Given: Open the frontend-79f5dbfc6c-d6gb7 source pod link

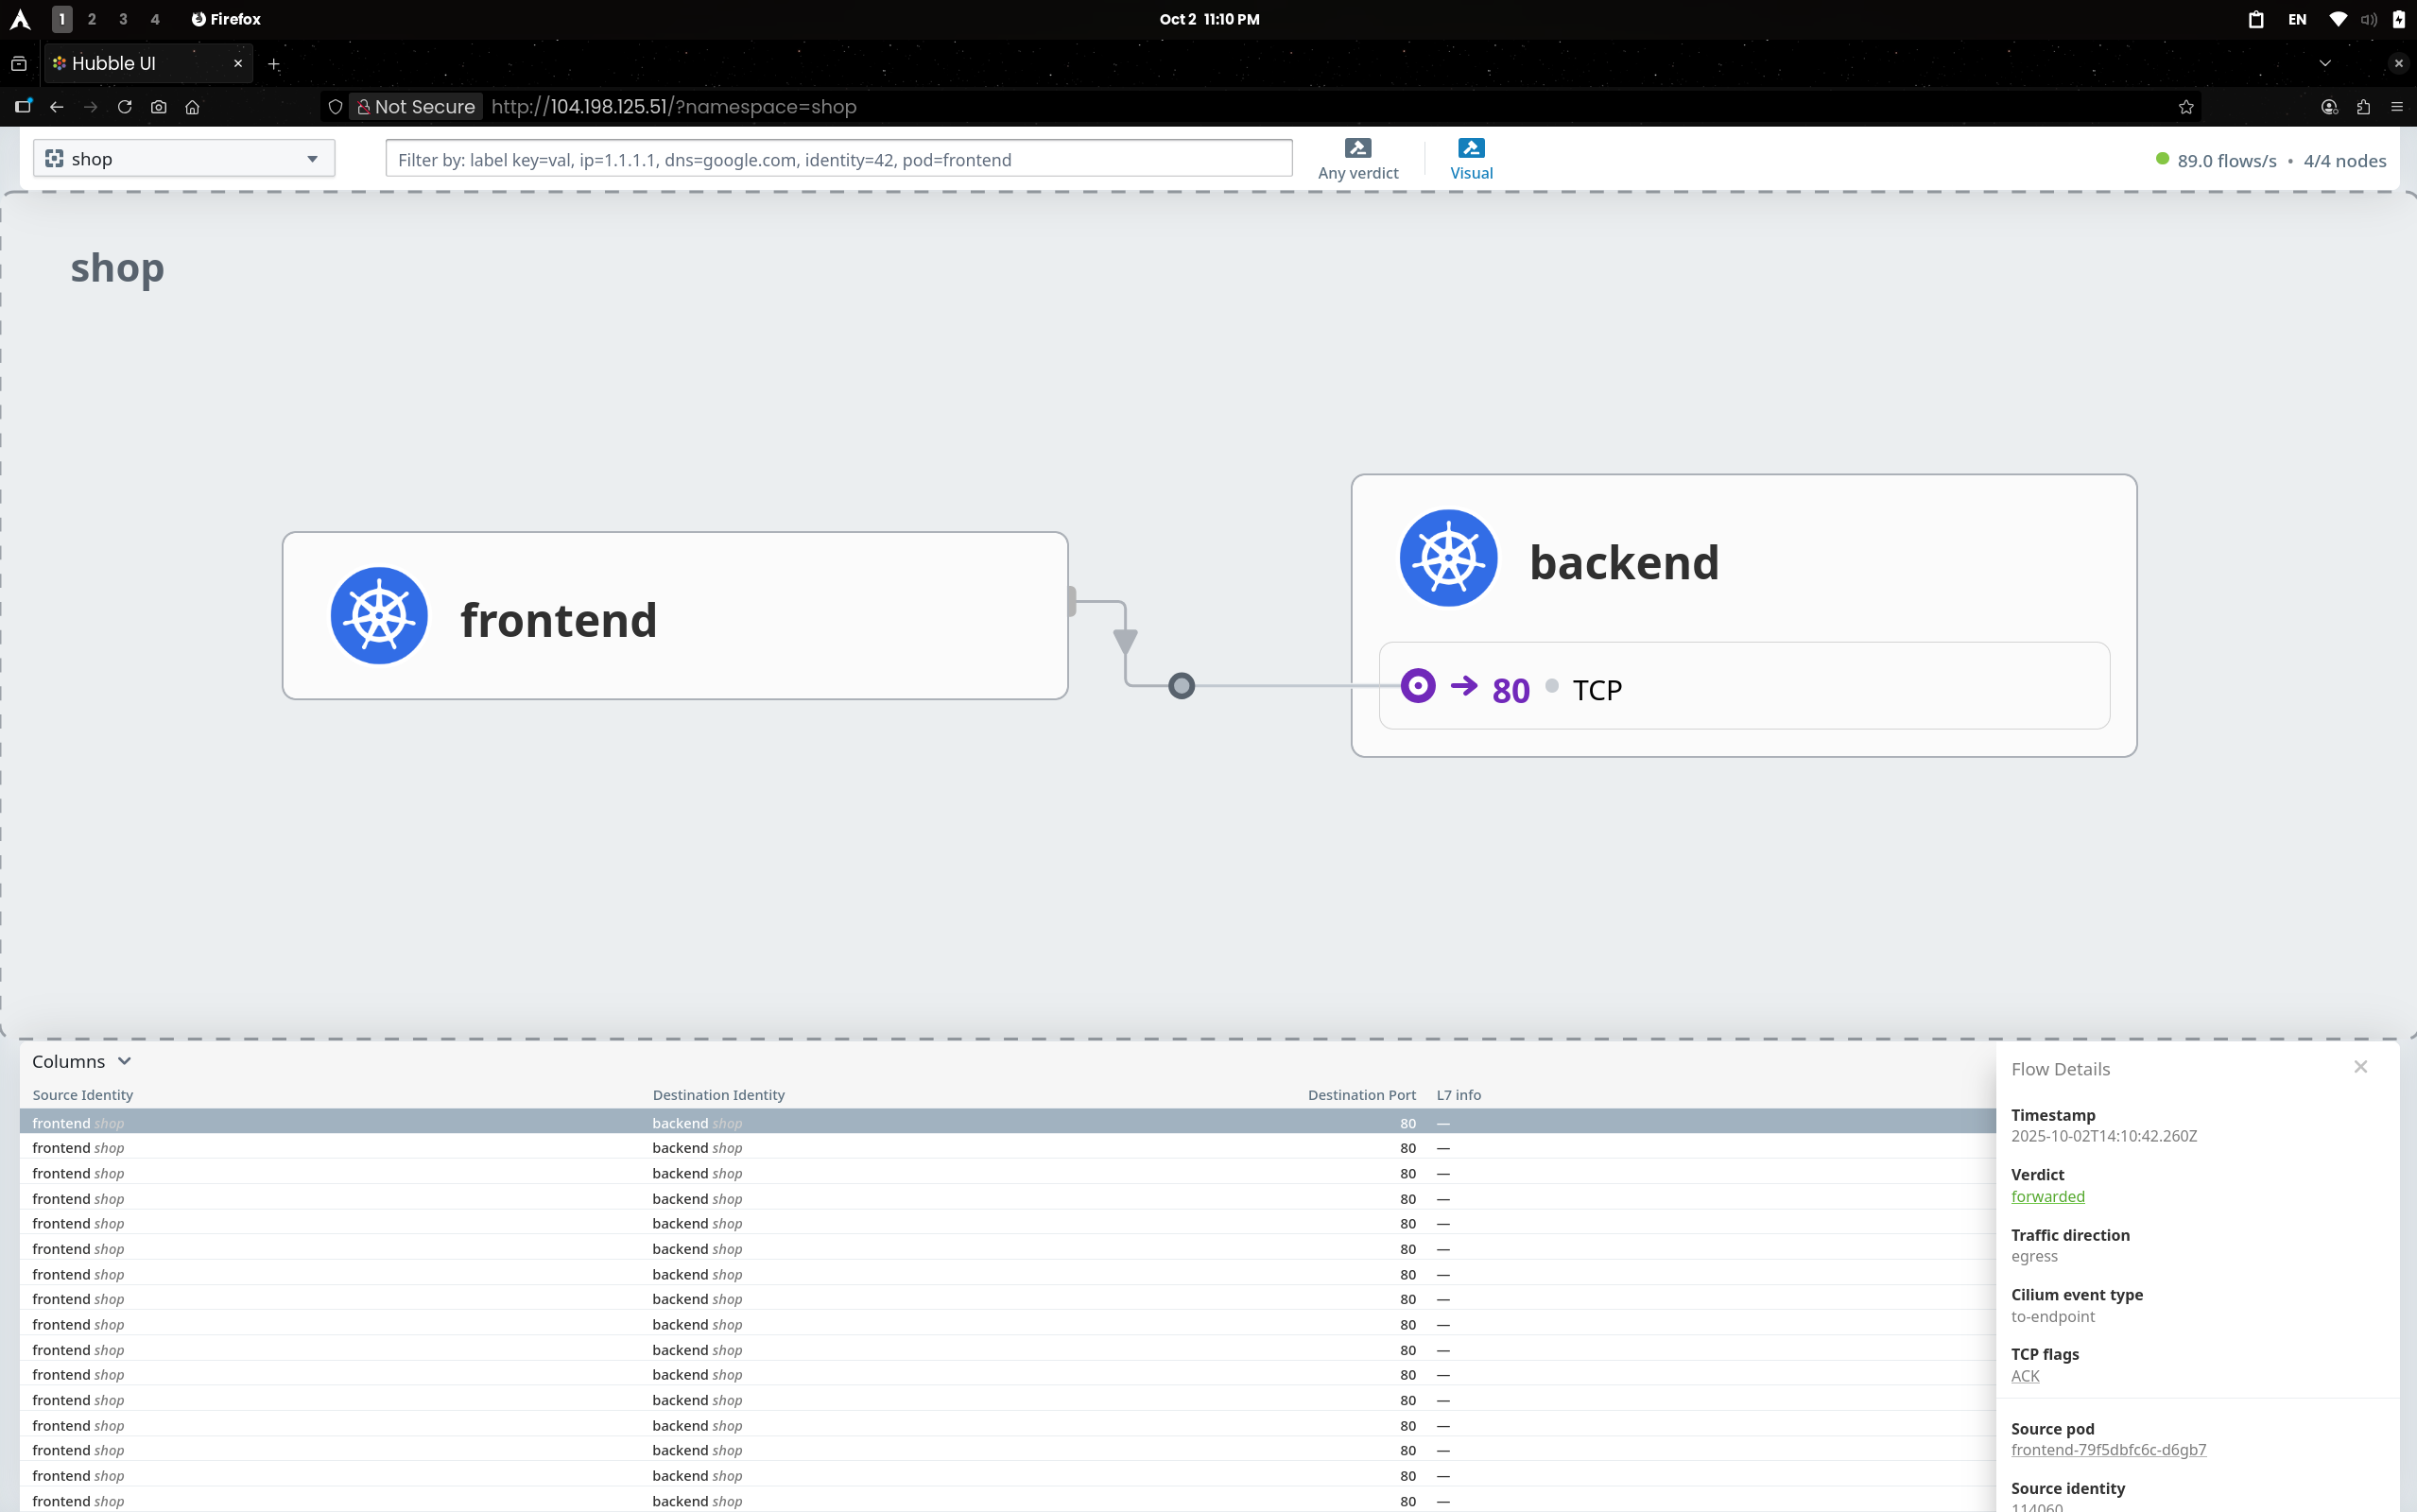Looking at the screenshot, I should point(2107,1449).
